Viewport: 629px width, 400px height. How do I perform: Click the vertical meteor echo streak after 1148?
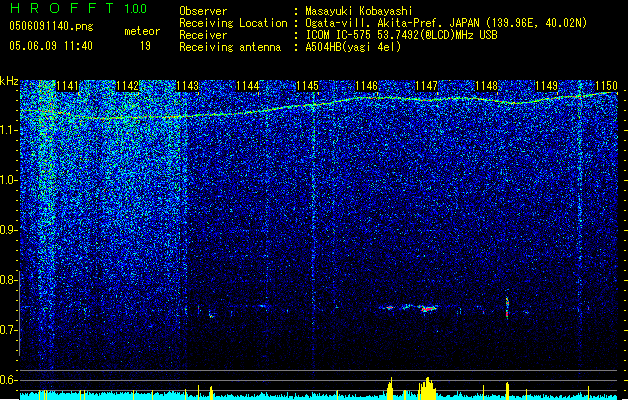click(x=507, y=307)
